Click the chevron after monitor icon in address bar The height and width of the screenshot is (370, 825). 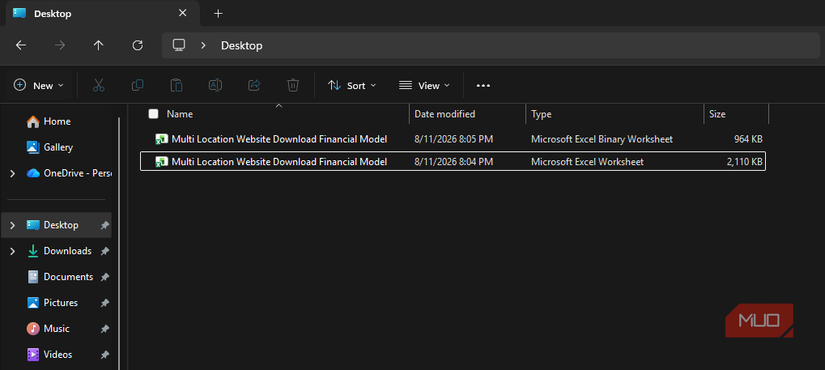coord(203,45)
